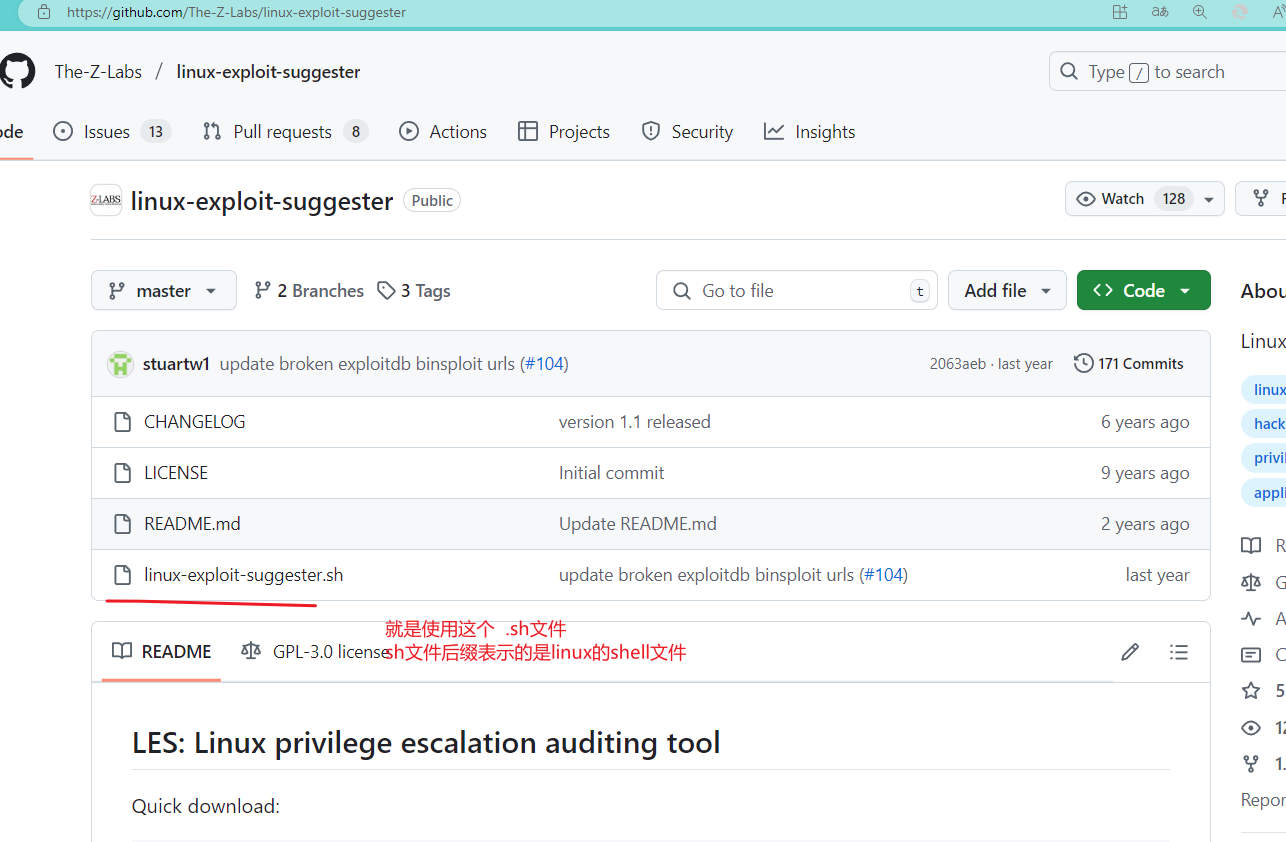
Task: Click the pencil edit README icon
Action: (1130, 652)
